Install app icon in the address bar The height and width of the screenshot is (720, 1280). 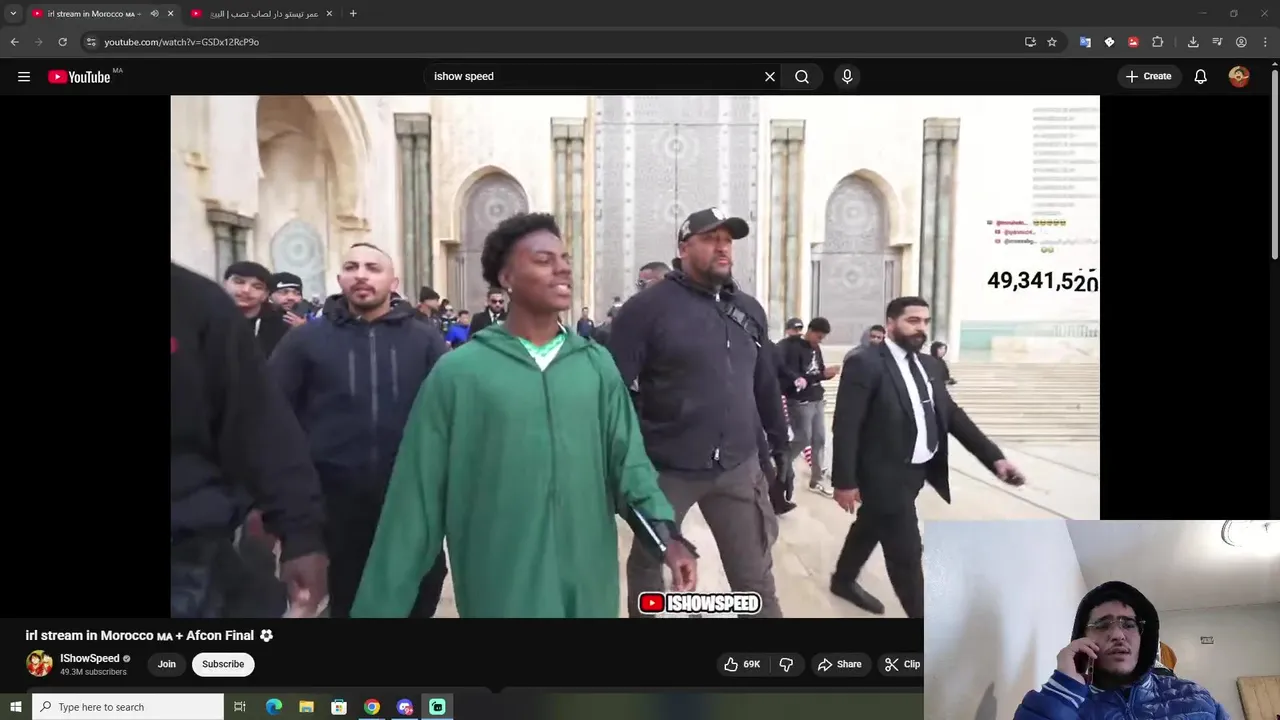coord(1030,42)
